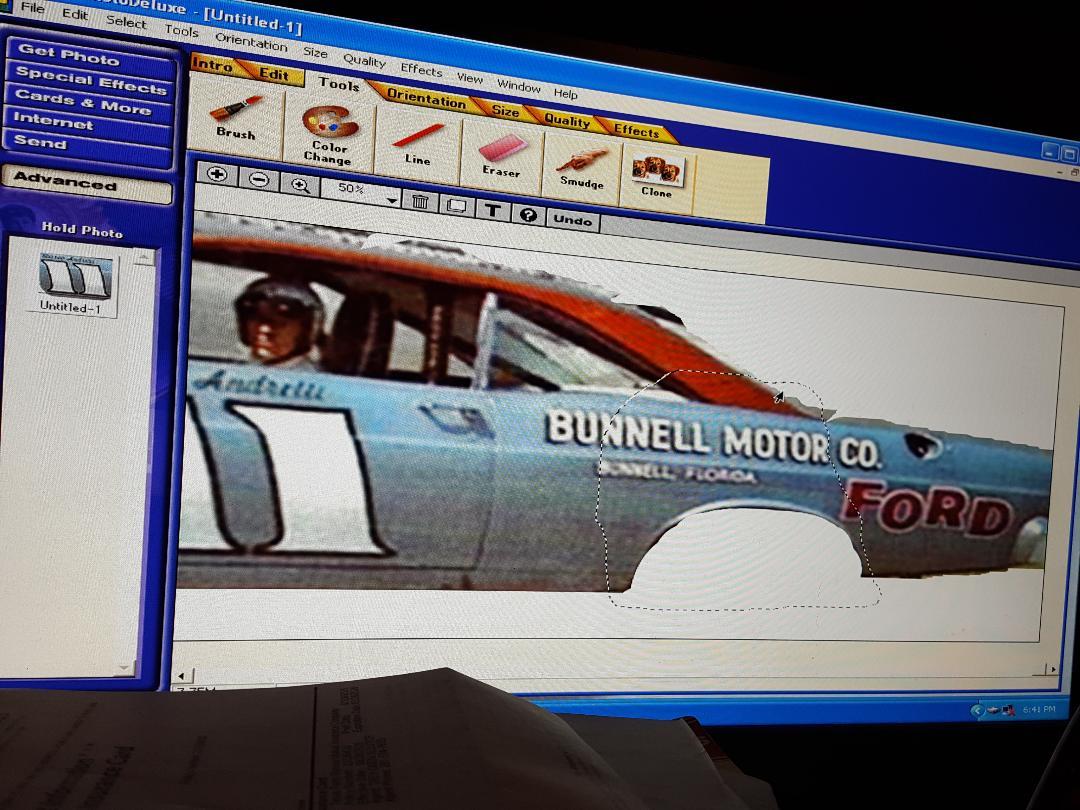Open the Edit menu in the menu bar

tap(75, 14)
